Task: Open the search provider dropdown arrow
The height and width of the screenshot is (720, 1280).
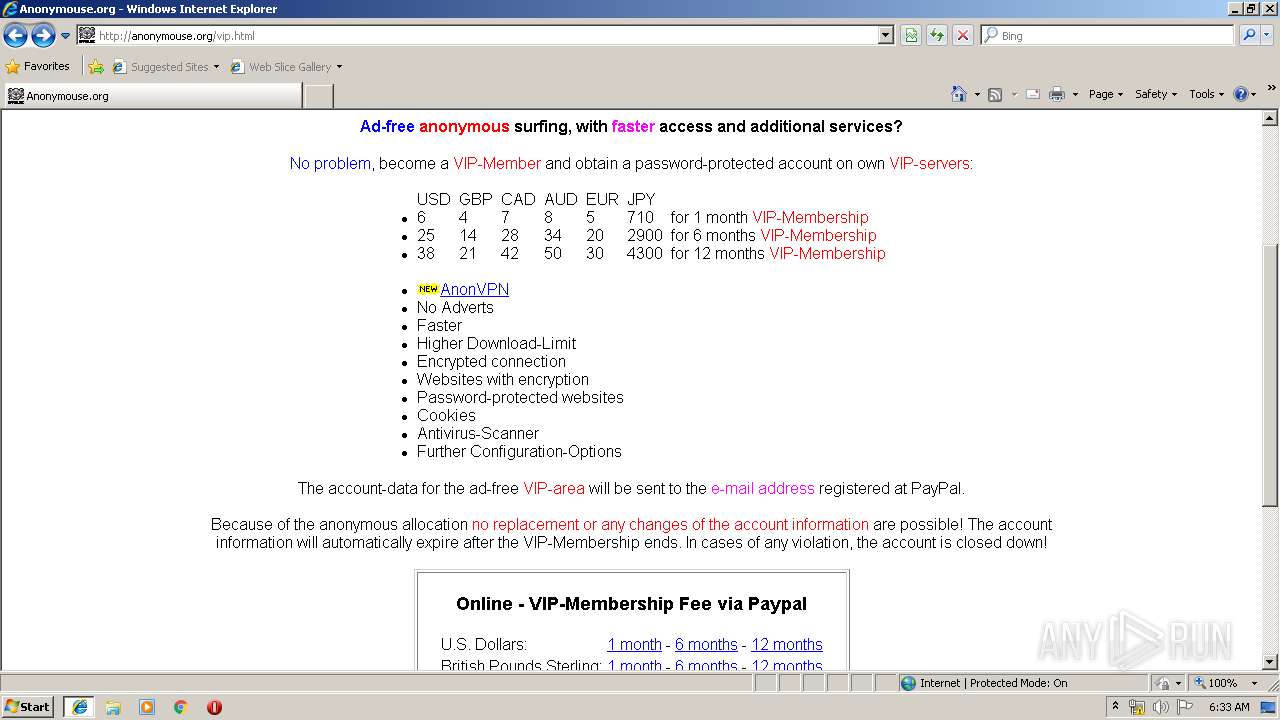Action: [1266, 35]
